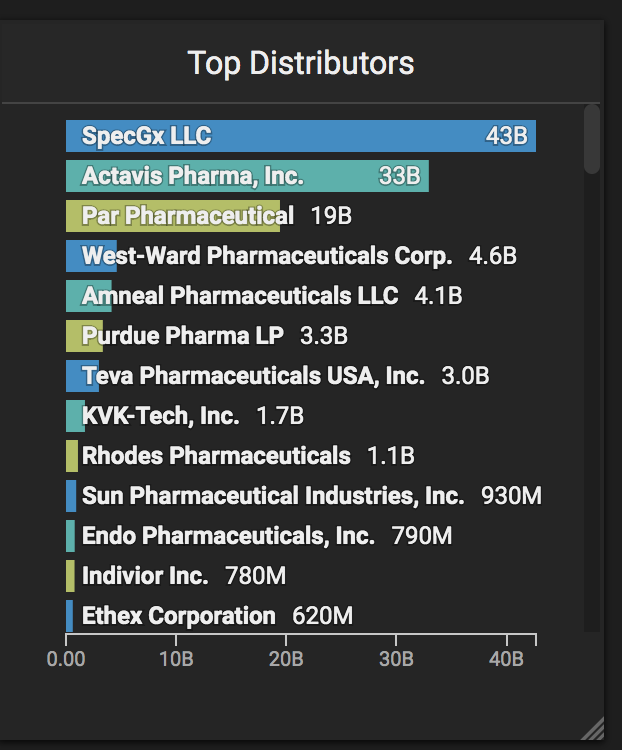This screenshot has width=622, height=750.
Task: Select West-Ward Pharmaceuticals Corp. bar
Action: tap(91, 256)
